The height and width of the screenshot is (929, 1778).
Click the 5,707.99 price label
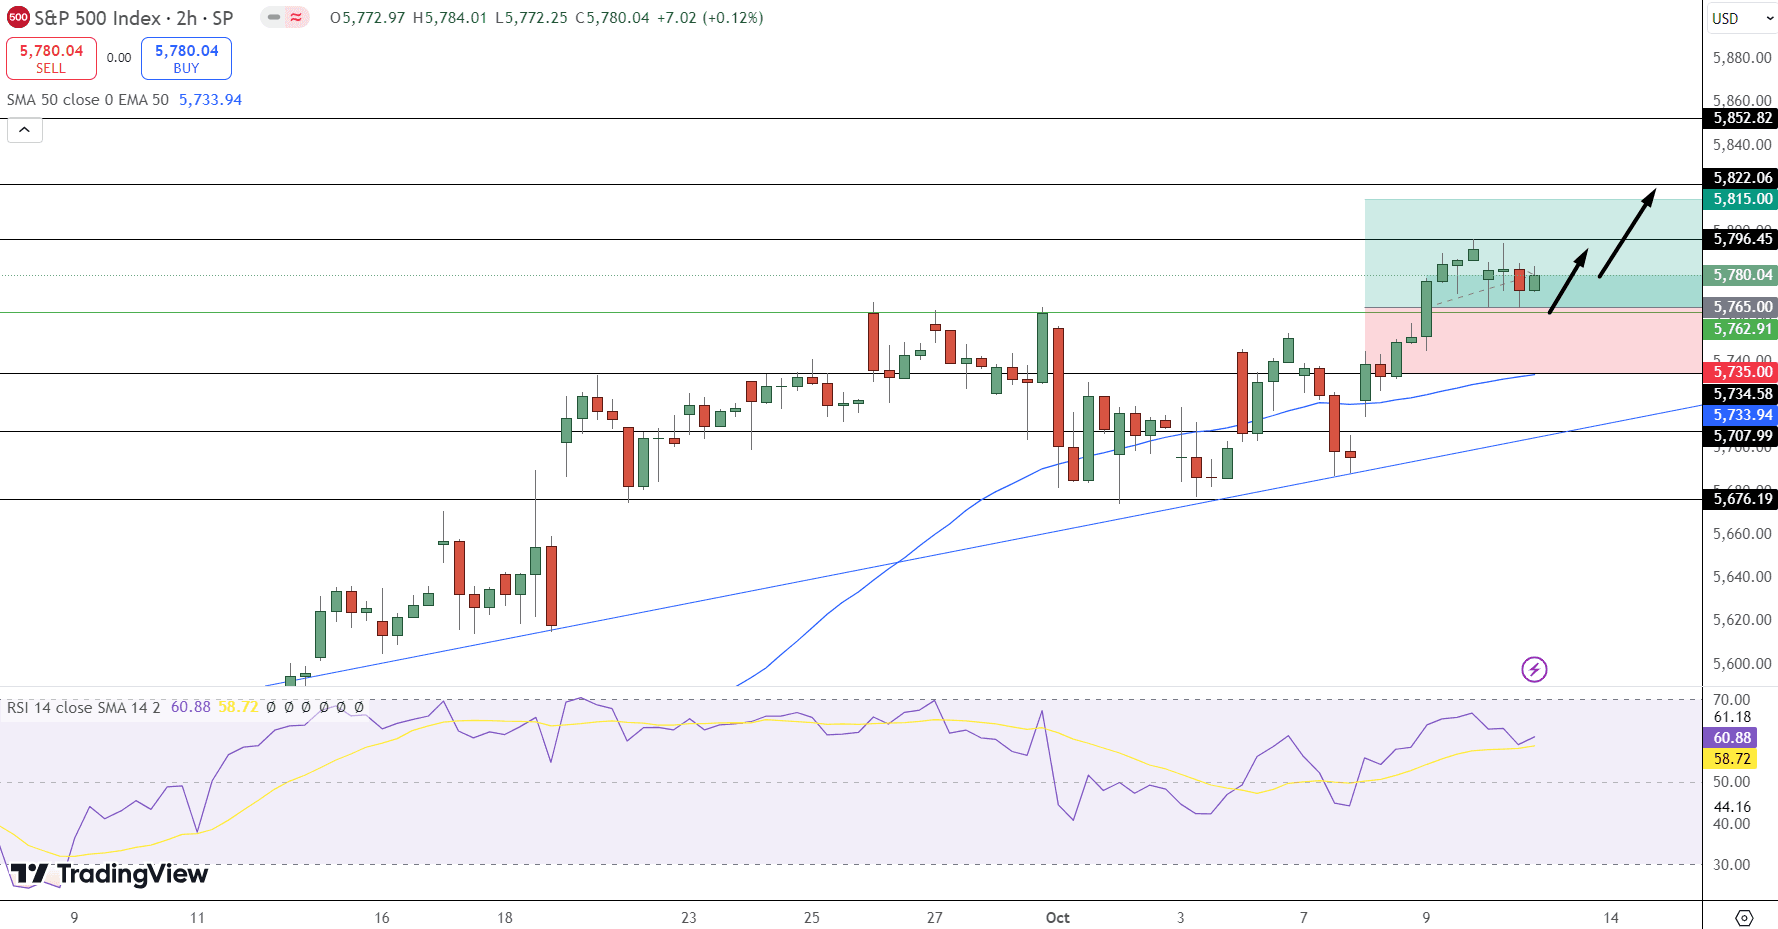[x=1740, y=436]
